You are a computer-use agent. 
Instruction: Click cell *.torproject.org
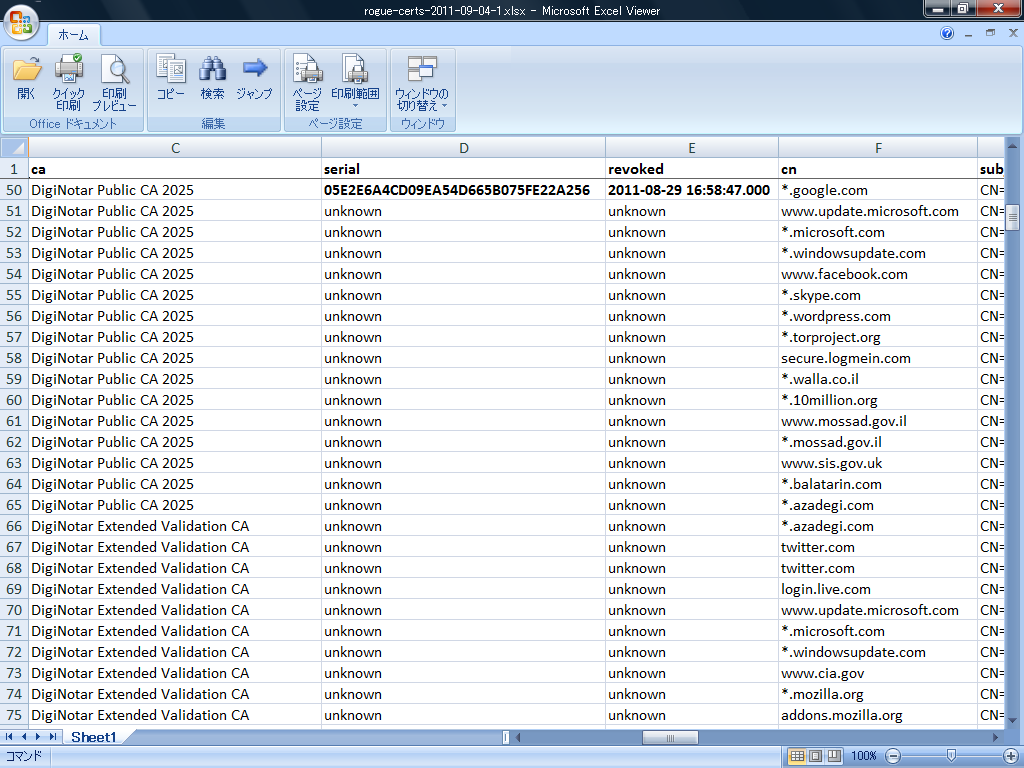[x=878, y=337]
